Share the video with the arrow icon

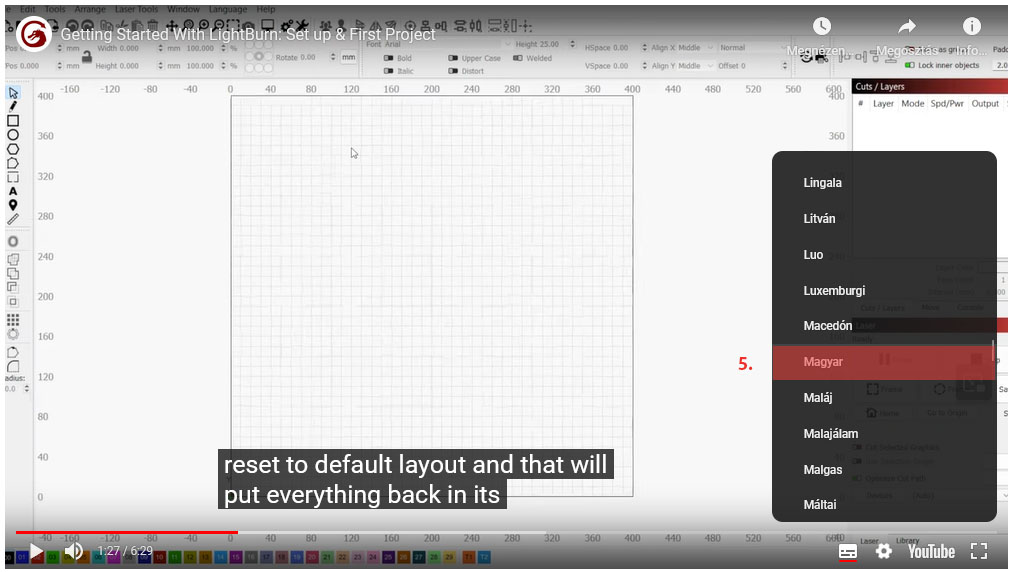[907, 26]
